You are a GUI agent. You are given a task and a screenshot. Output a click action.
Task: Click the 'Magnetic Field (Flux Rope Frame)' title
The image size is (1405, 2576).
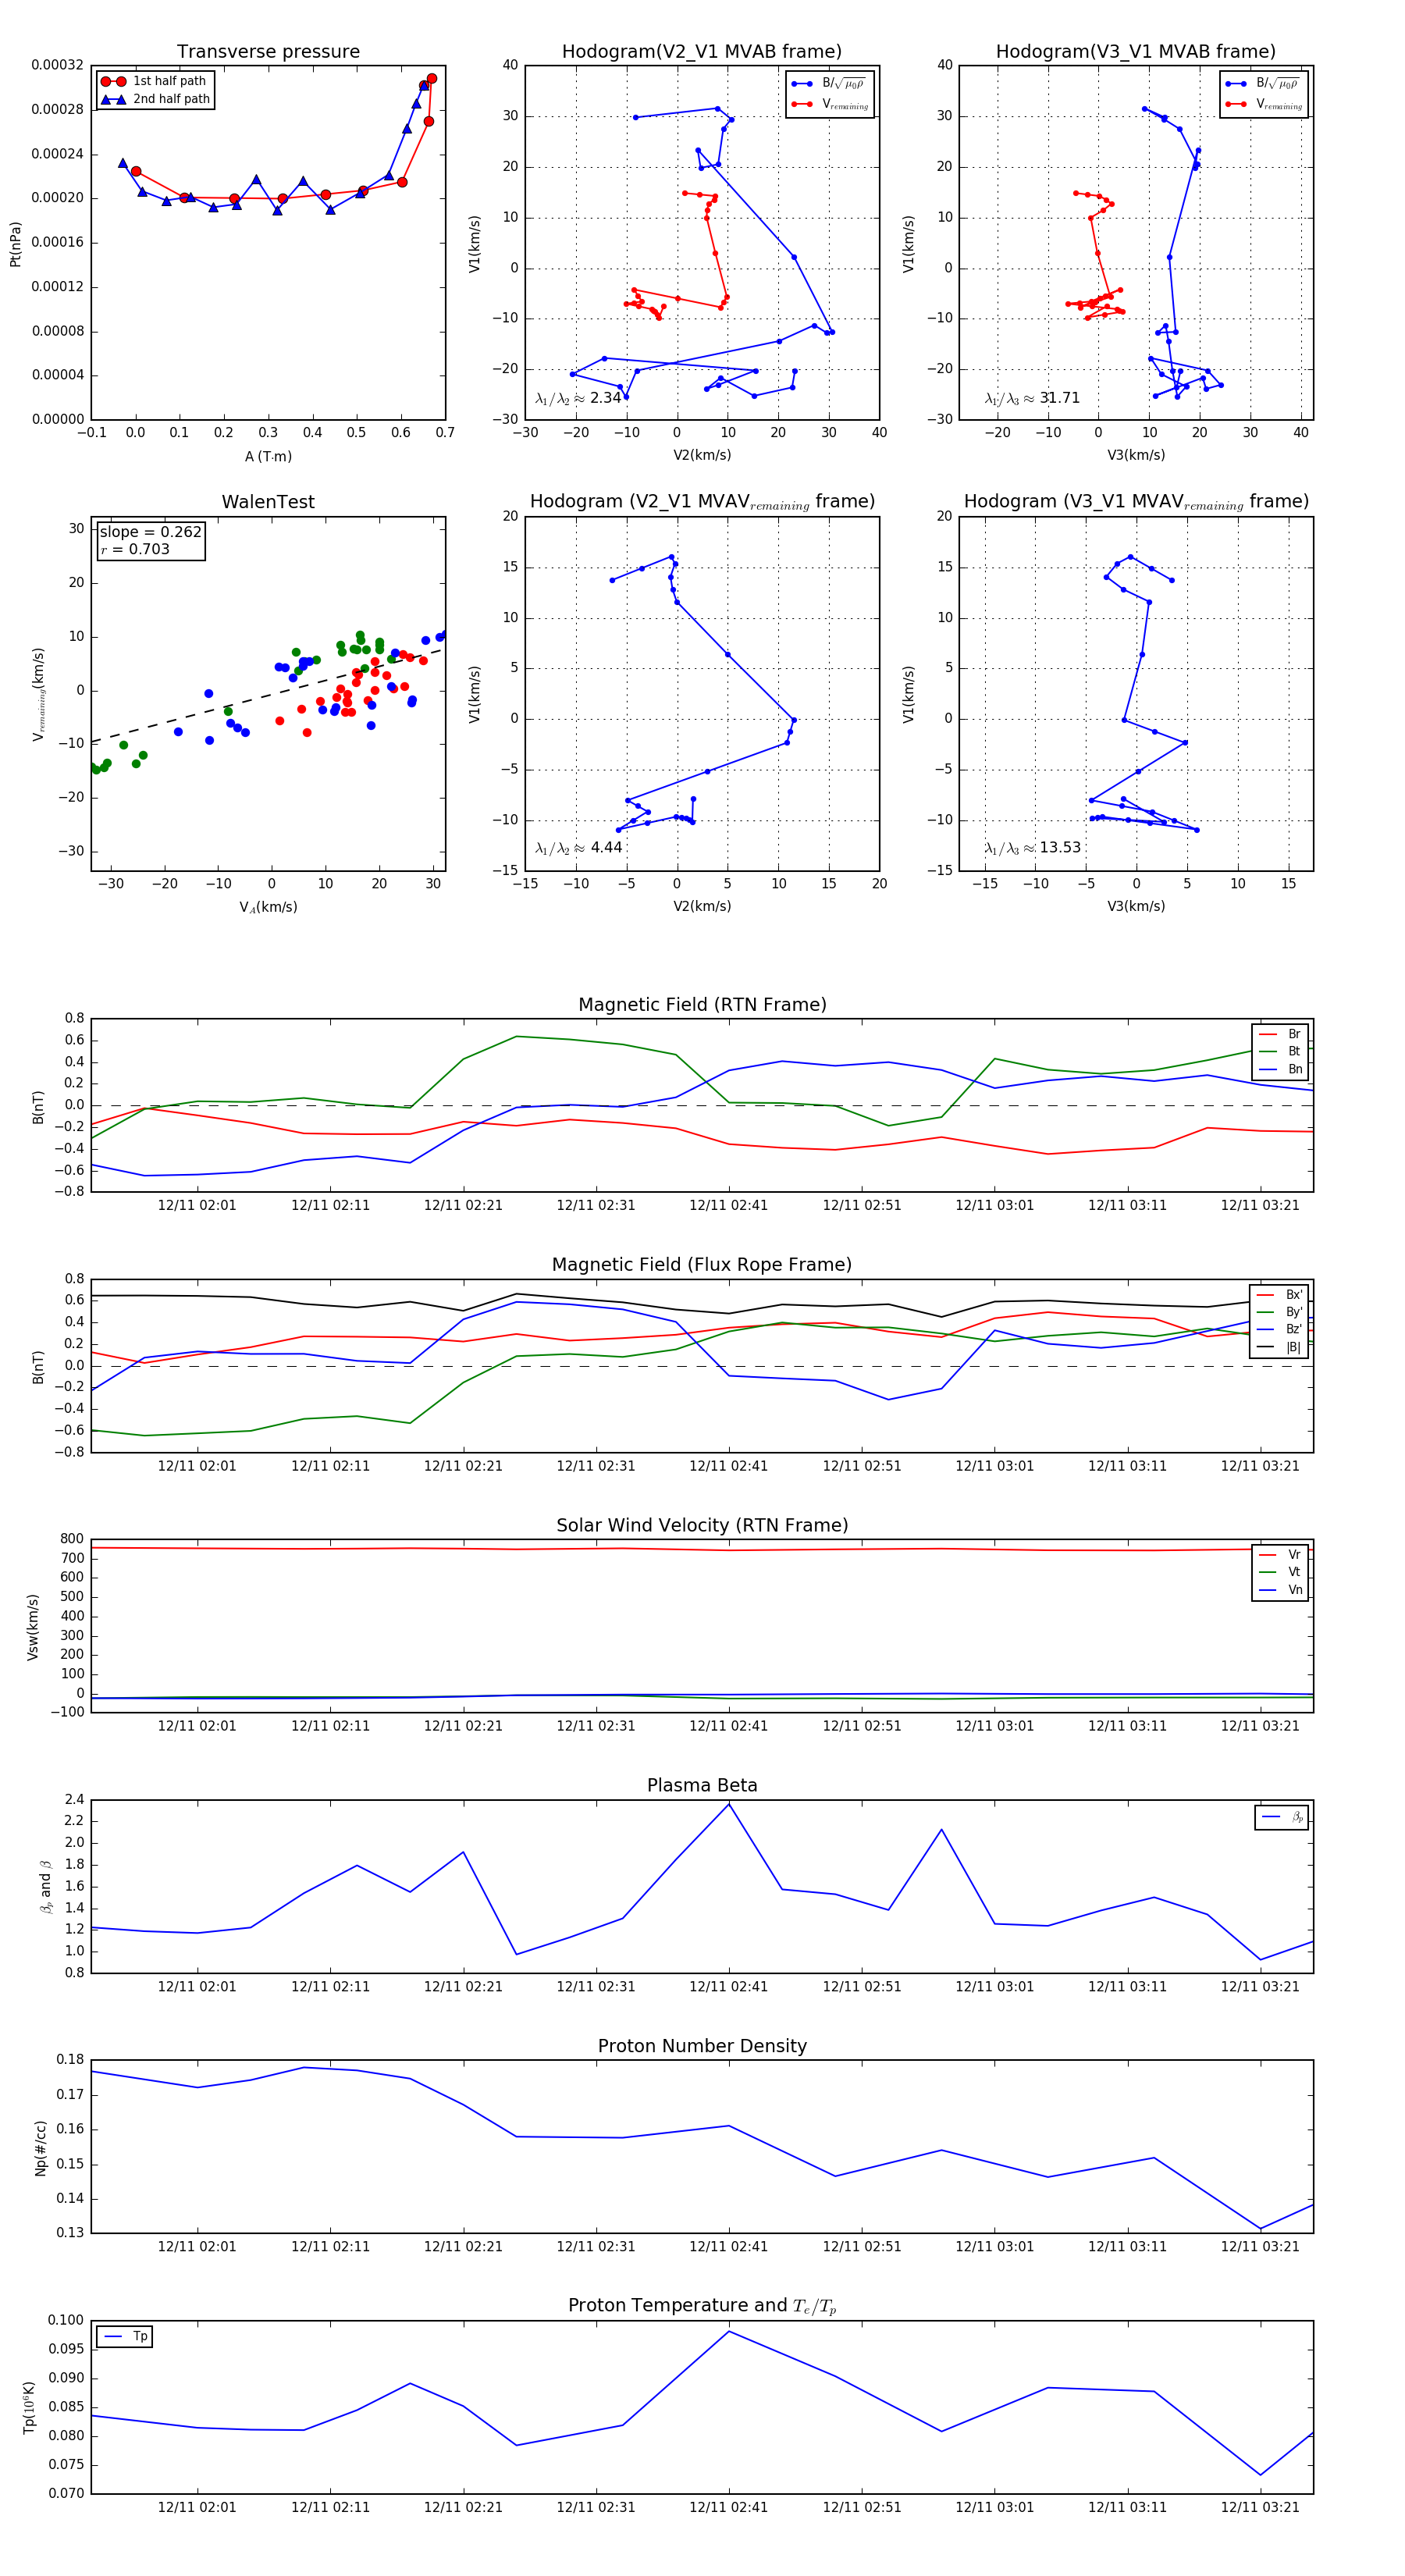coord(702,1264)
